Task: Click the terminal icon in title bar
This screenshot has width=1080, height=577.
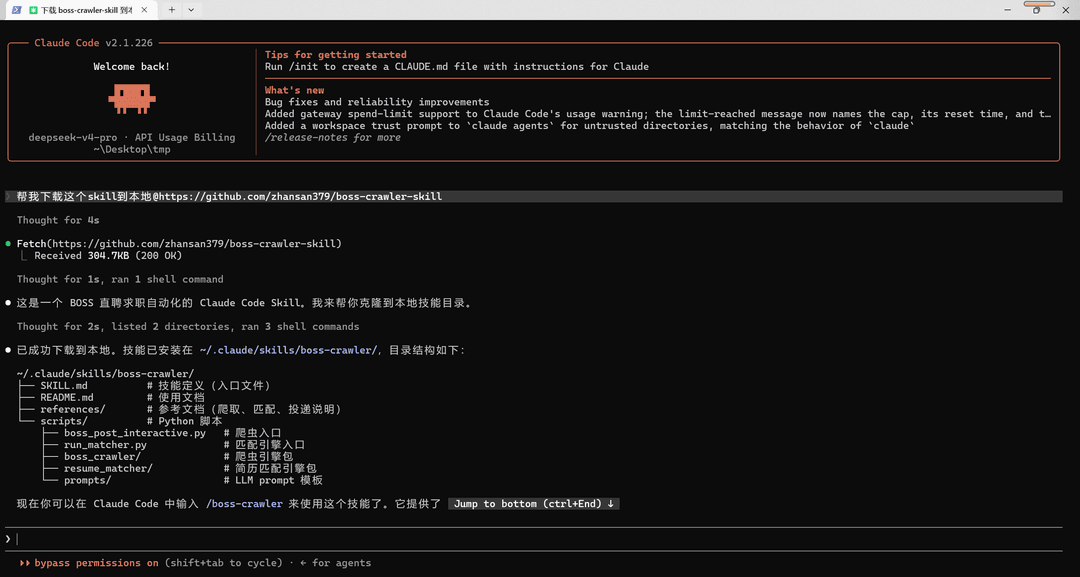Action: 16,10
